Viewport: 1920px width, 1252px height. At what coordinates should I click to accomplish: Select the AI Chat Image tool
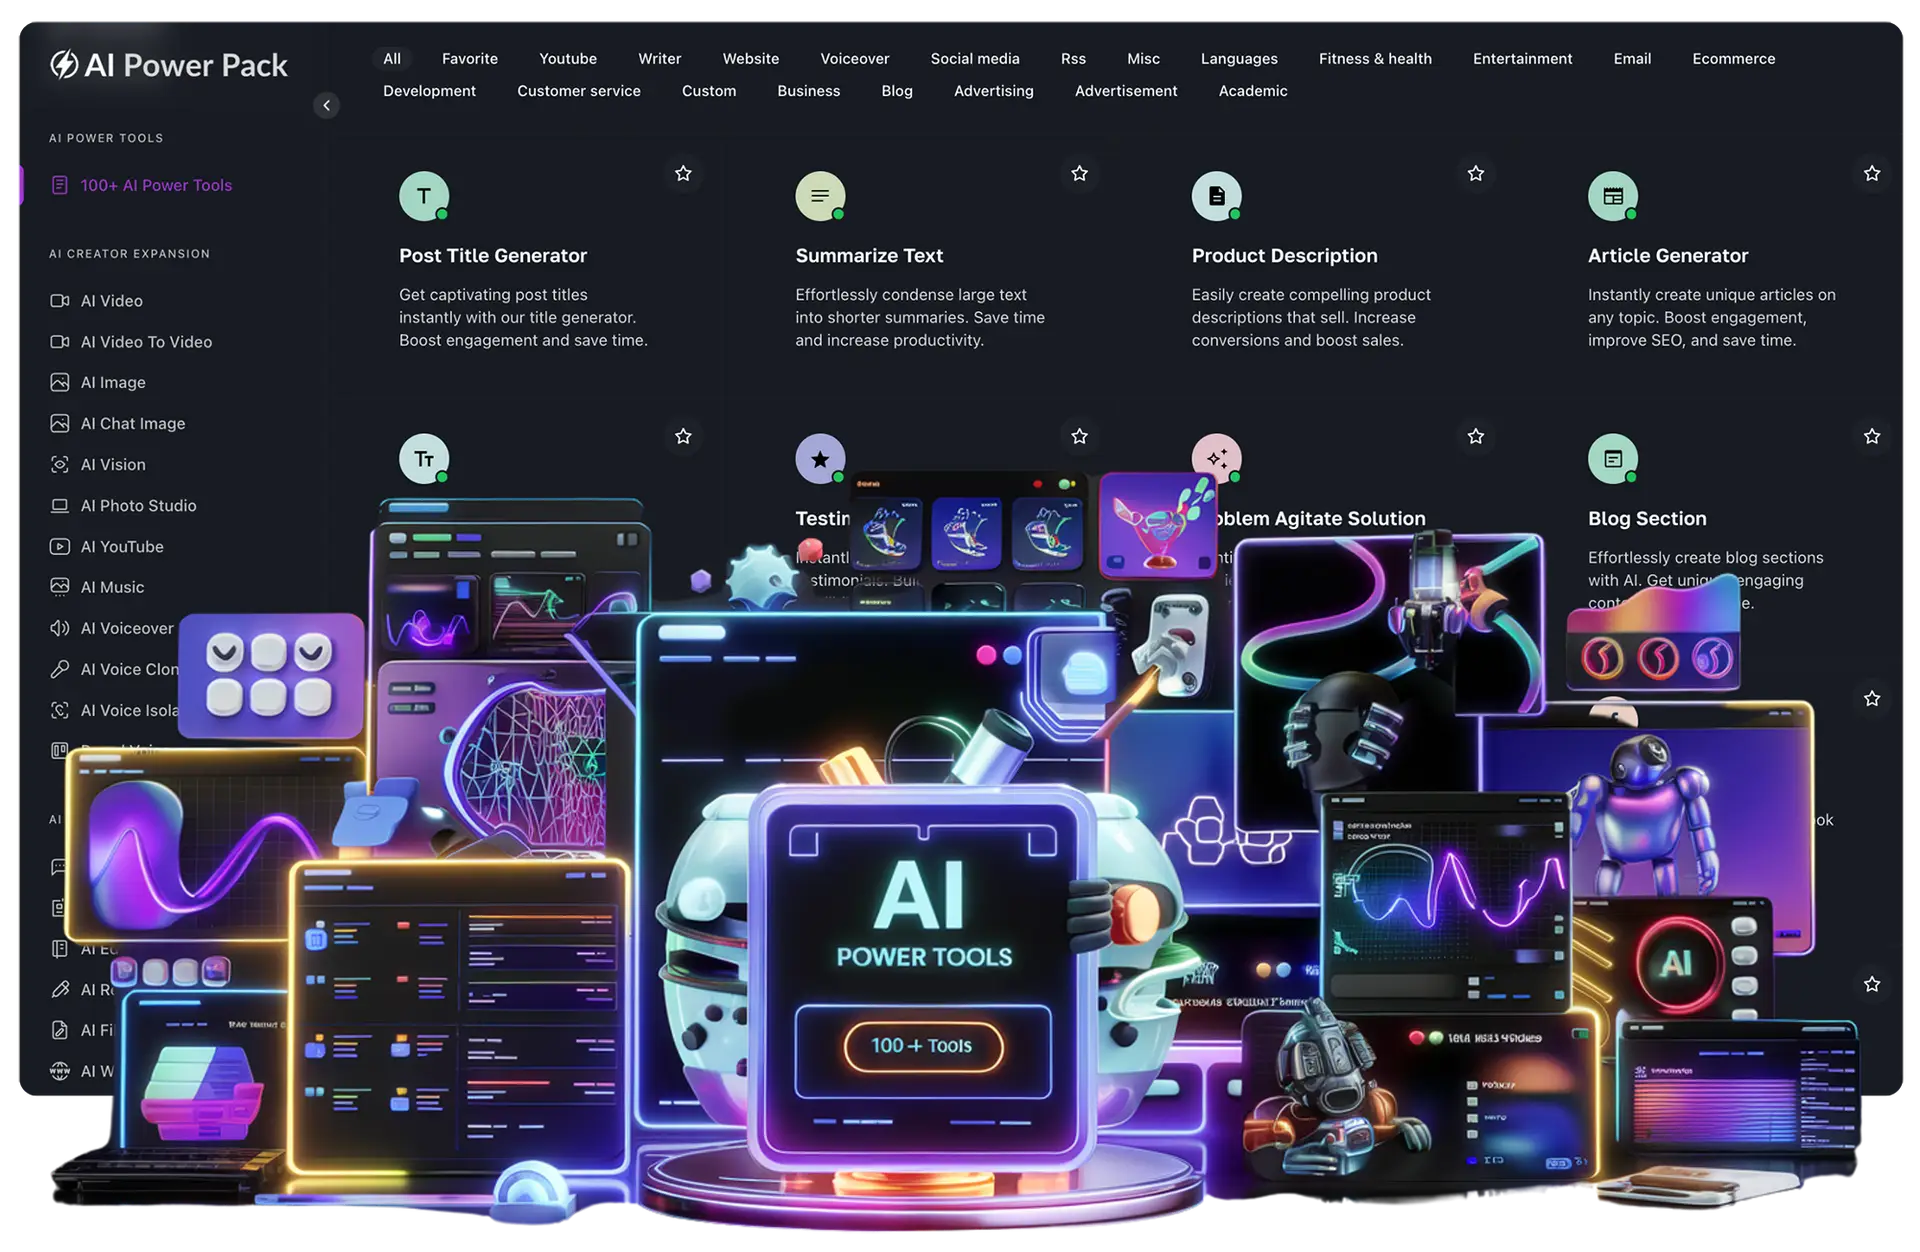(133, 423)
